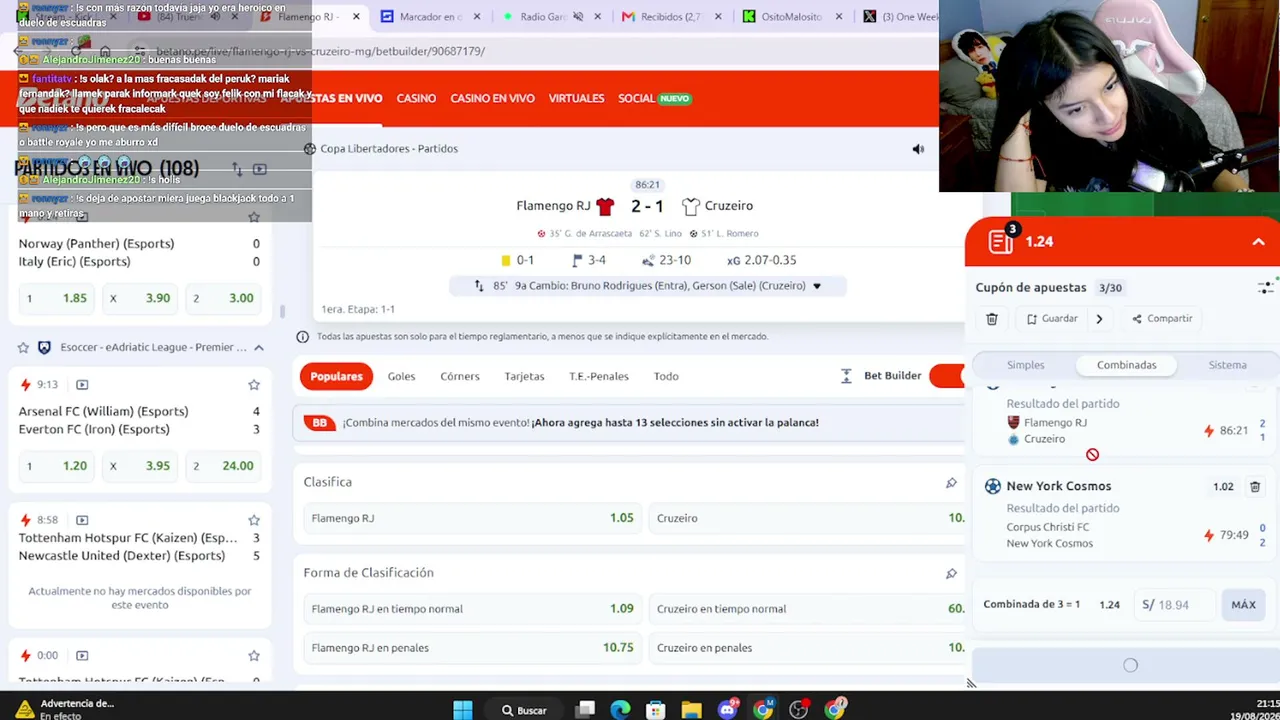Open the Virtuales section
The image size is (1280, 720).
[576, 99]
